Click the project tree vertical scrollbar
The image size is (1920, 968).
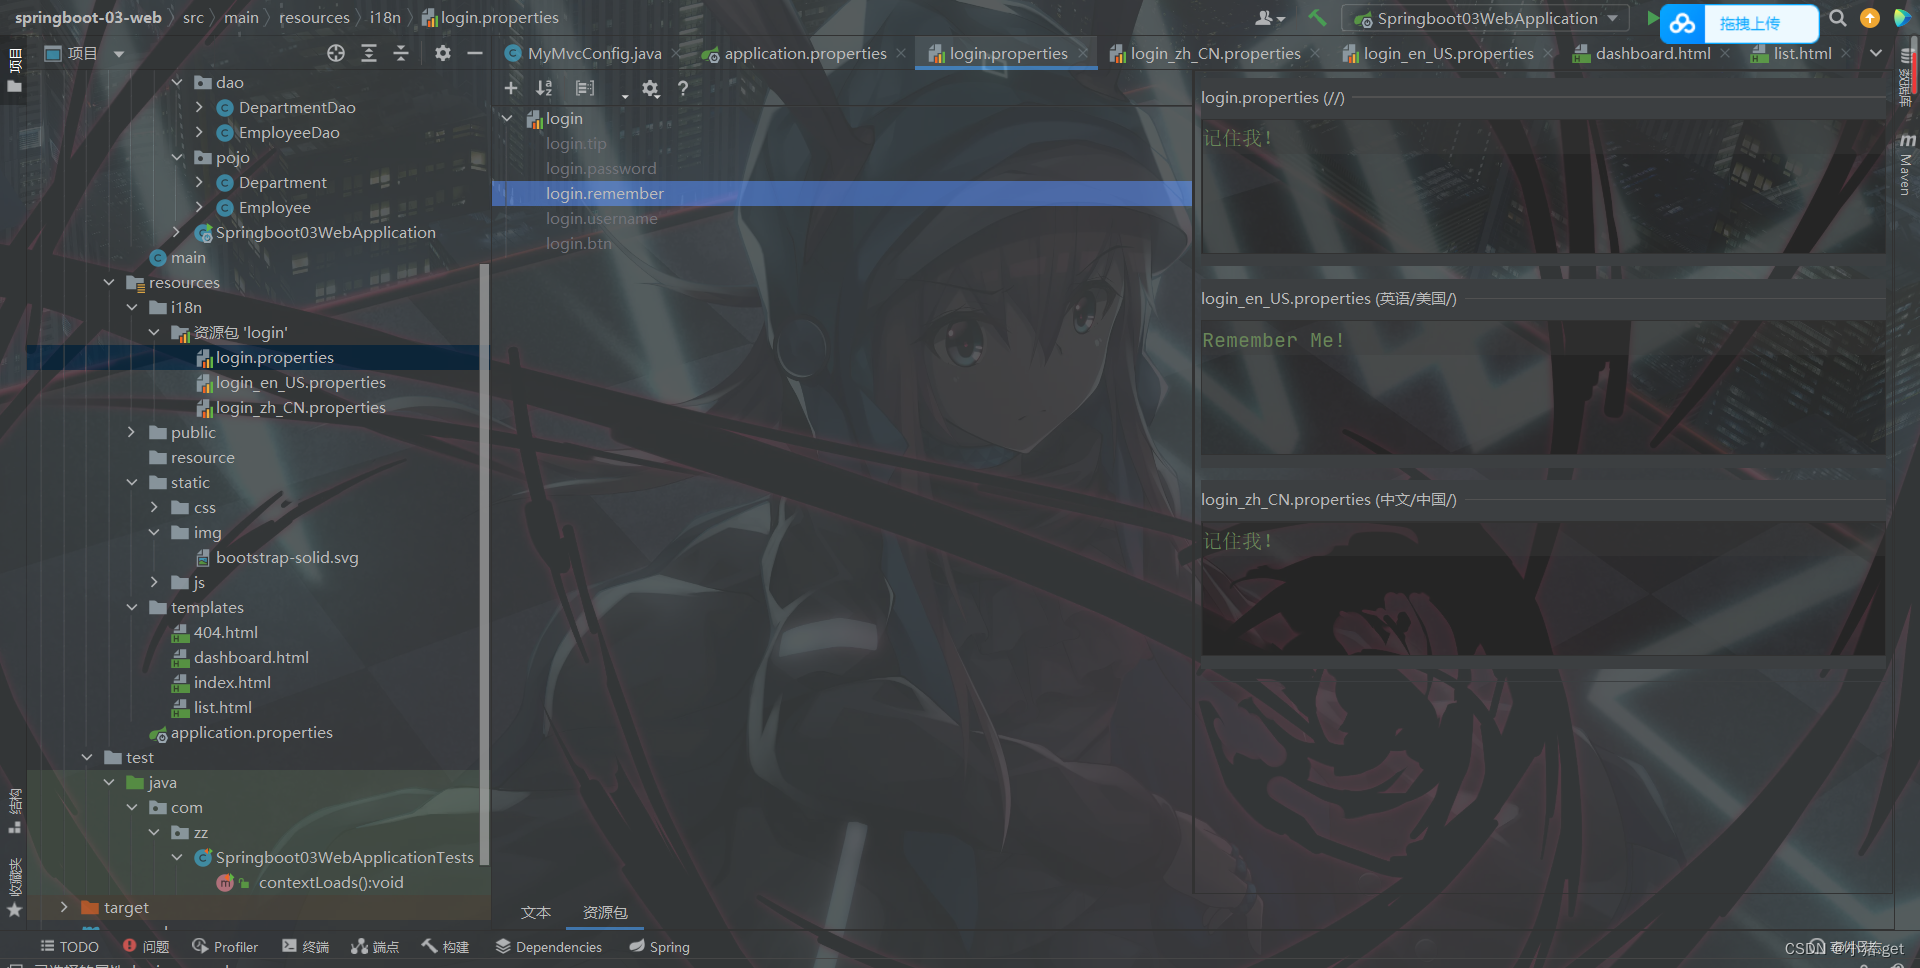pos(485,565)
